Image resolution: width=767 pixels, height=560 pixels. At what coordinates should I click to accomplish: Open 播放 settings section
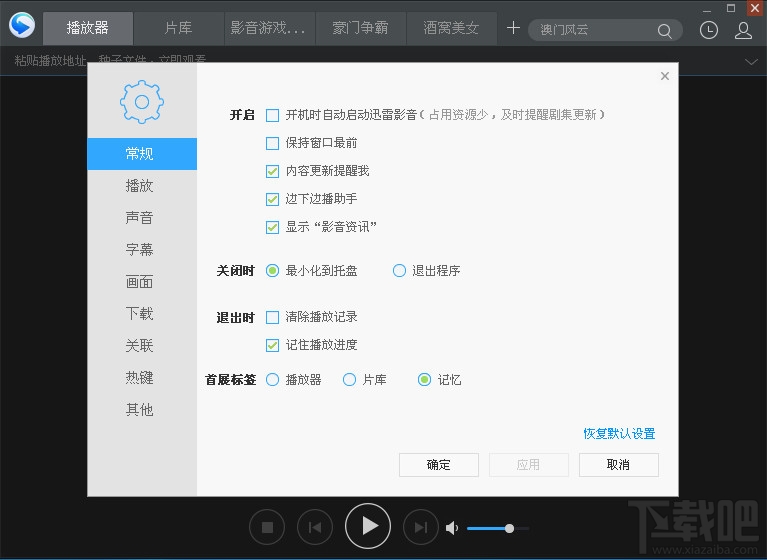pos(142,186)
